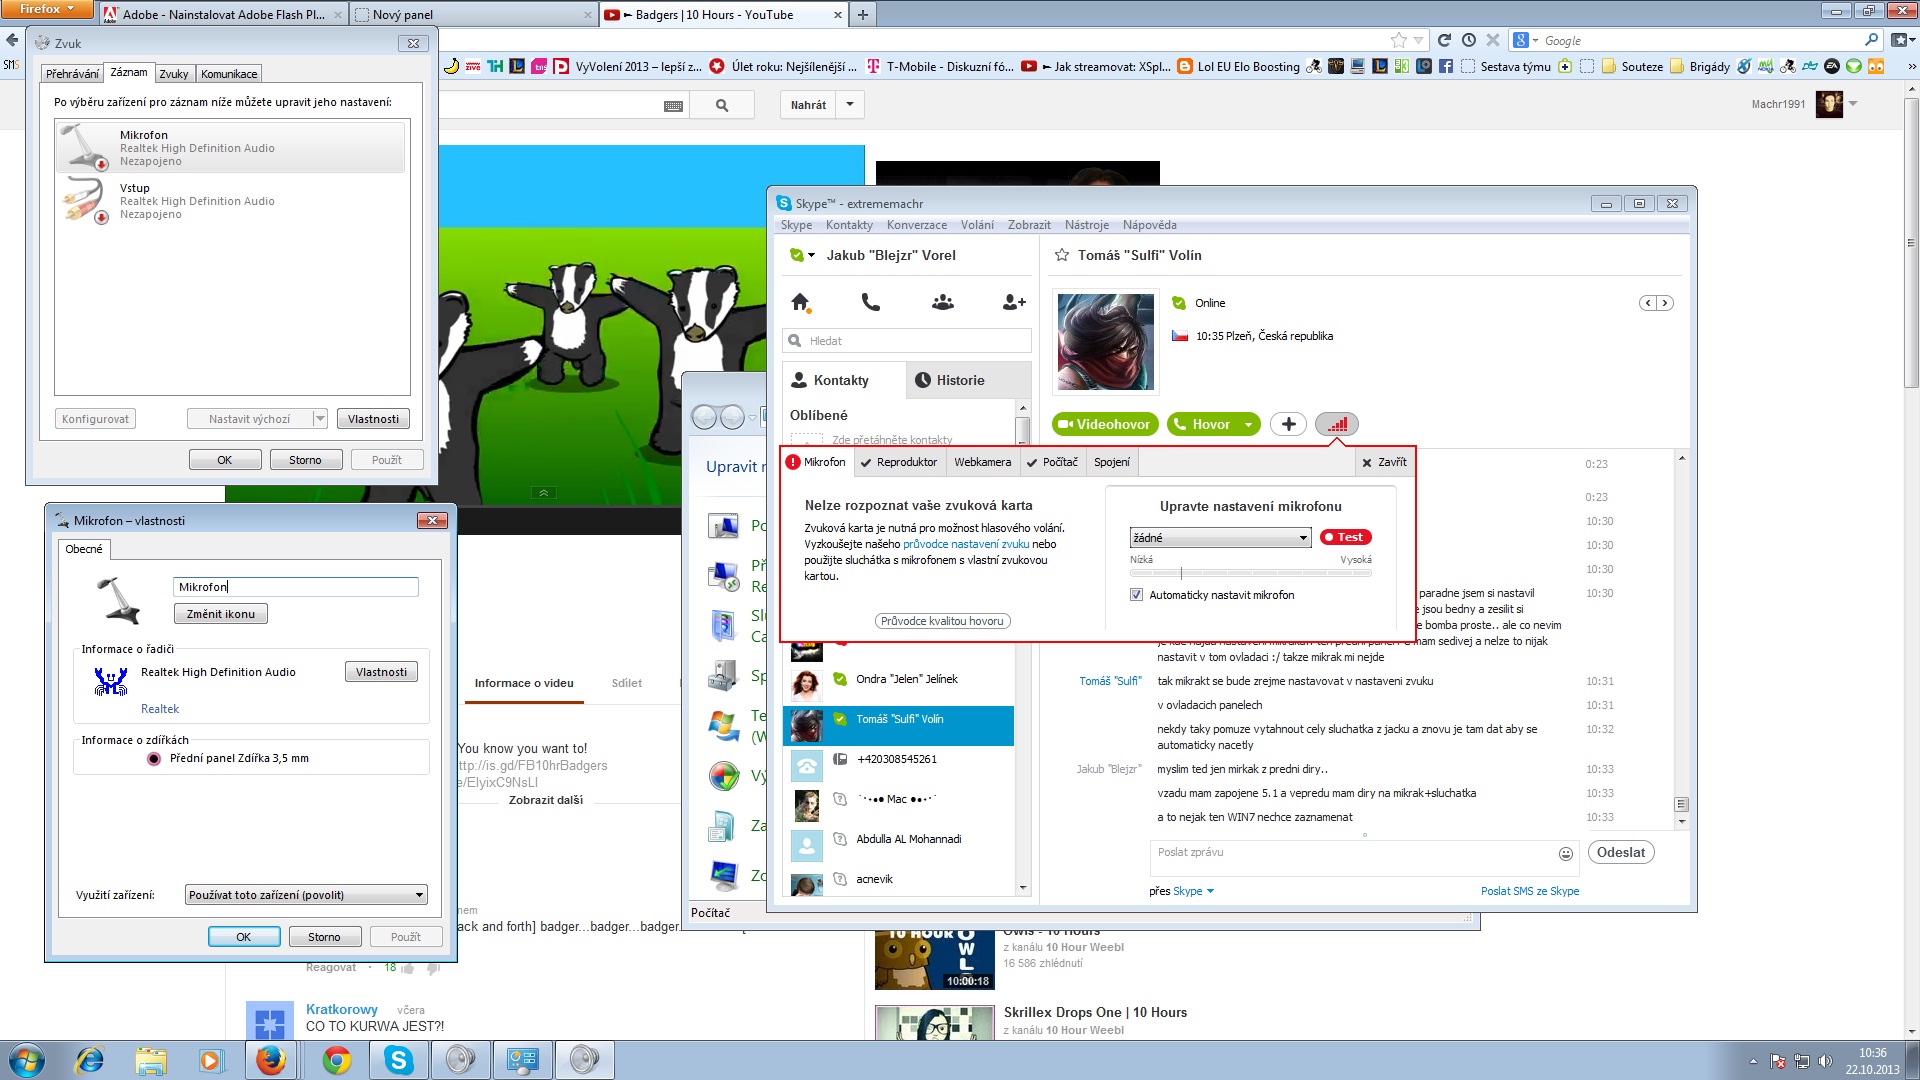Viewport: 1920px width, 1080px height.
Task: Click microphone volume slider track
Action: coord(1250,574)
